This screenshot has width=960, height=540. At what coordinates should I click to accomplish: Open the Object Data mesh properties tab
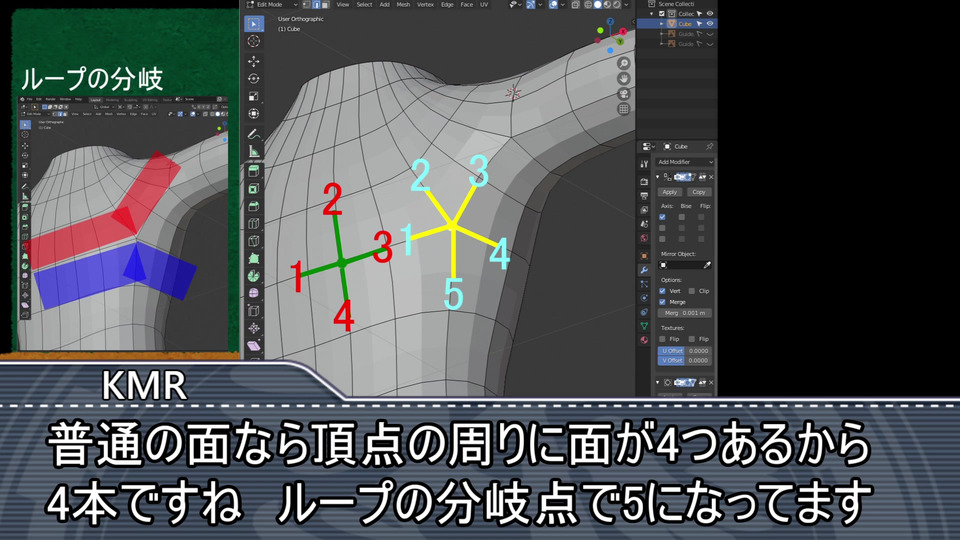tap(644, 326)
